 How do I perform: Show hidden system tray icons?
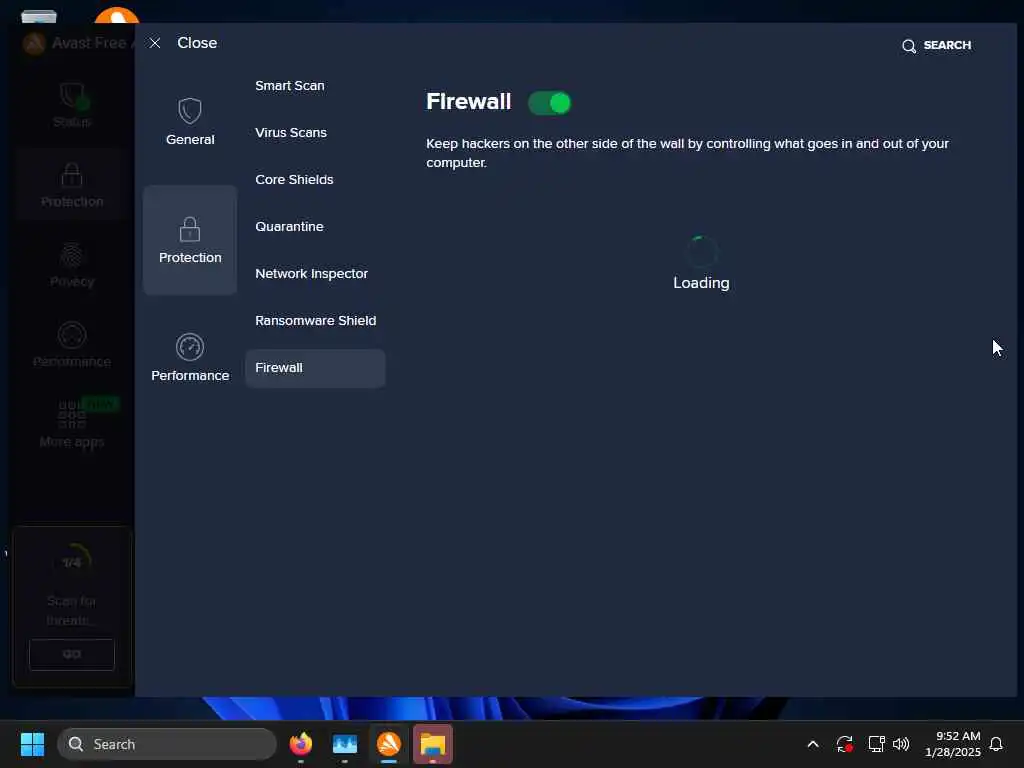pos(813,744)
